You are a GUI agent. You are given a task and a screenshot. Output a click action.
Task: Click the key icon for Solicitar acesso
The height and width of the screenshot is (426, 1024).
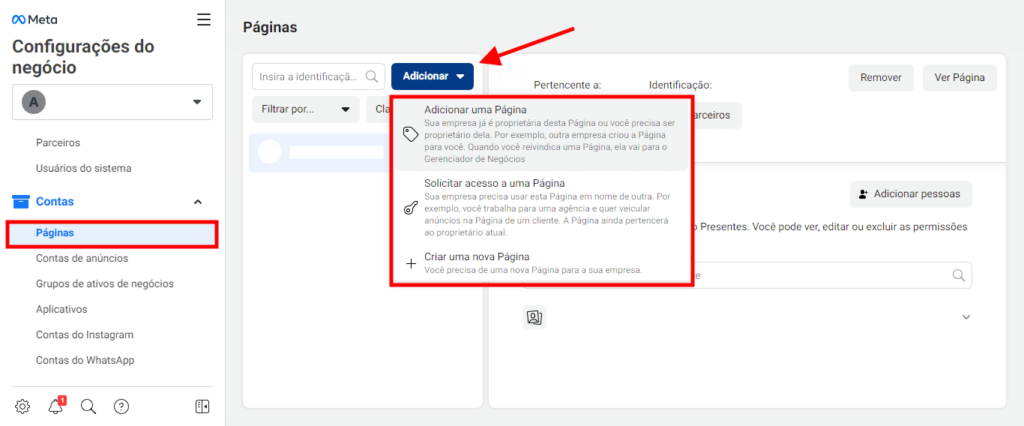pos(410,208)
